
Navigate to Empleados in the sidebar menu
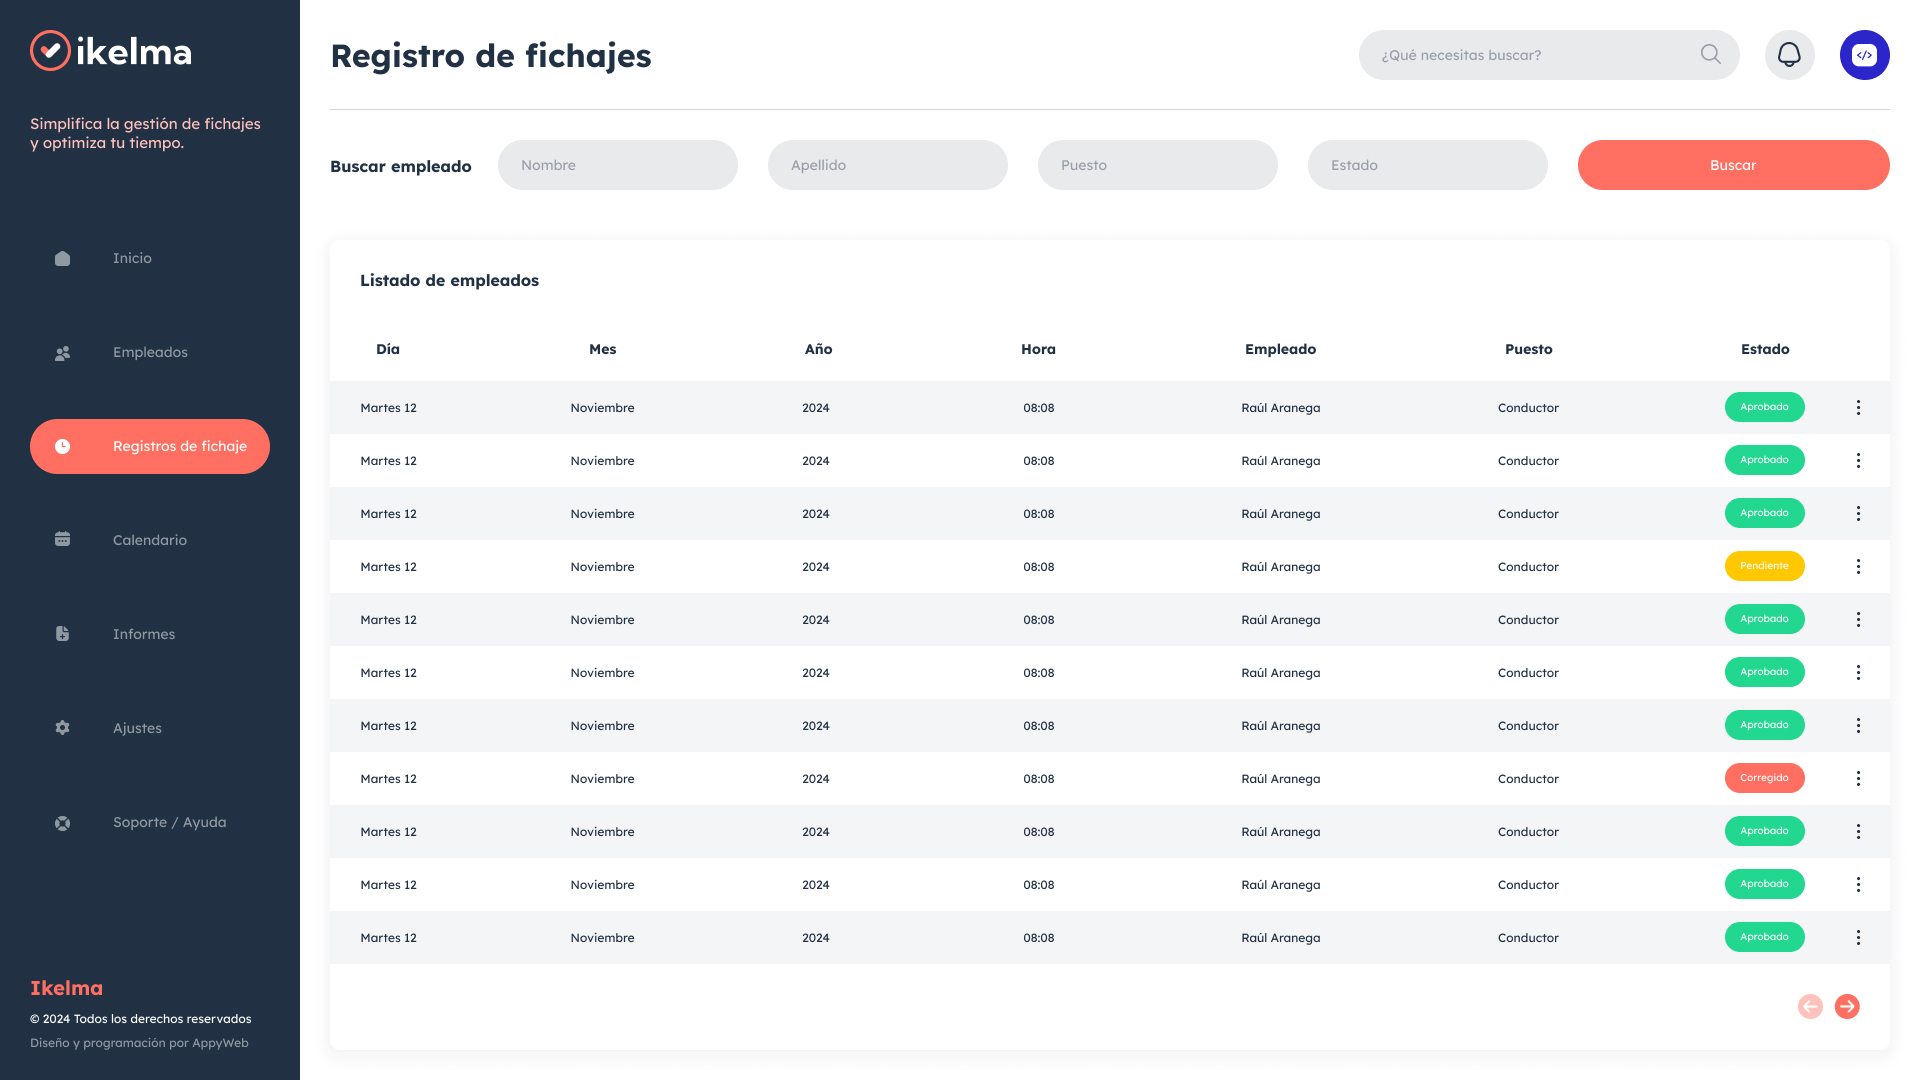click(x=150, y=352)
